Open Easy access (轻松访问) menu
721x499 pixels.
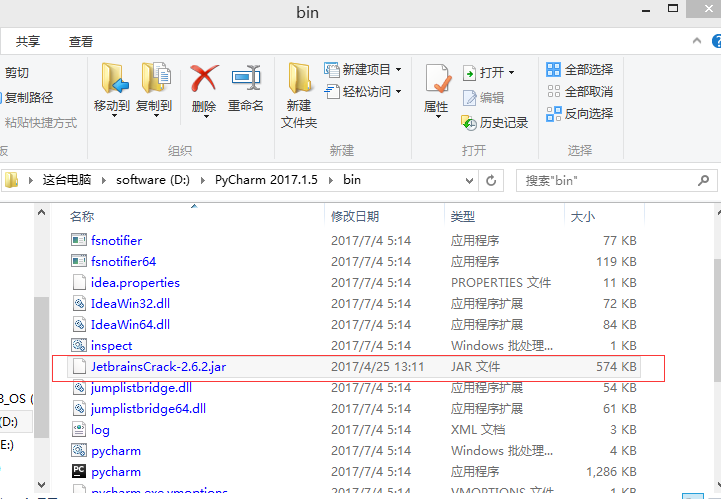(x=363, y=91)
